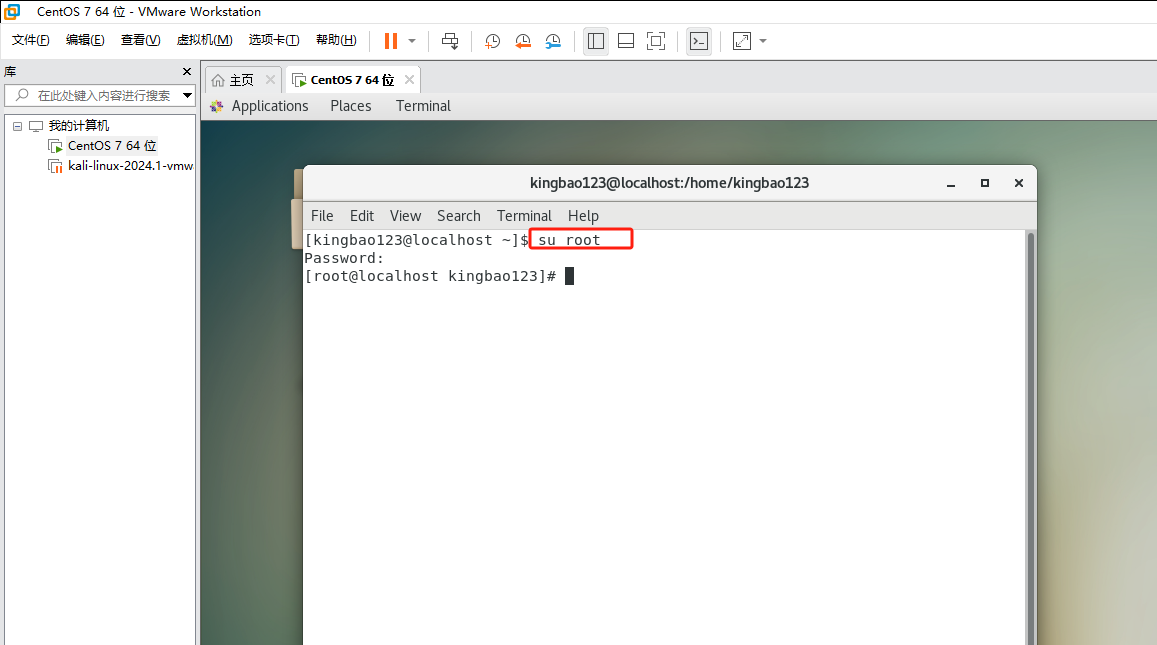1157x645 pixels.
Task: Click the send Ctrl+Alt+Del icon
Action: pos(450,41)
